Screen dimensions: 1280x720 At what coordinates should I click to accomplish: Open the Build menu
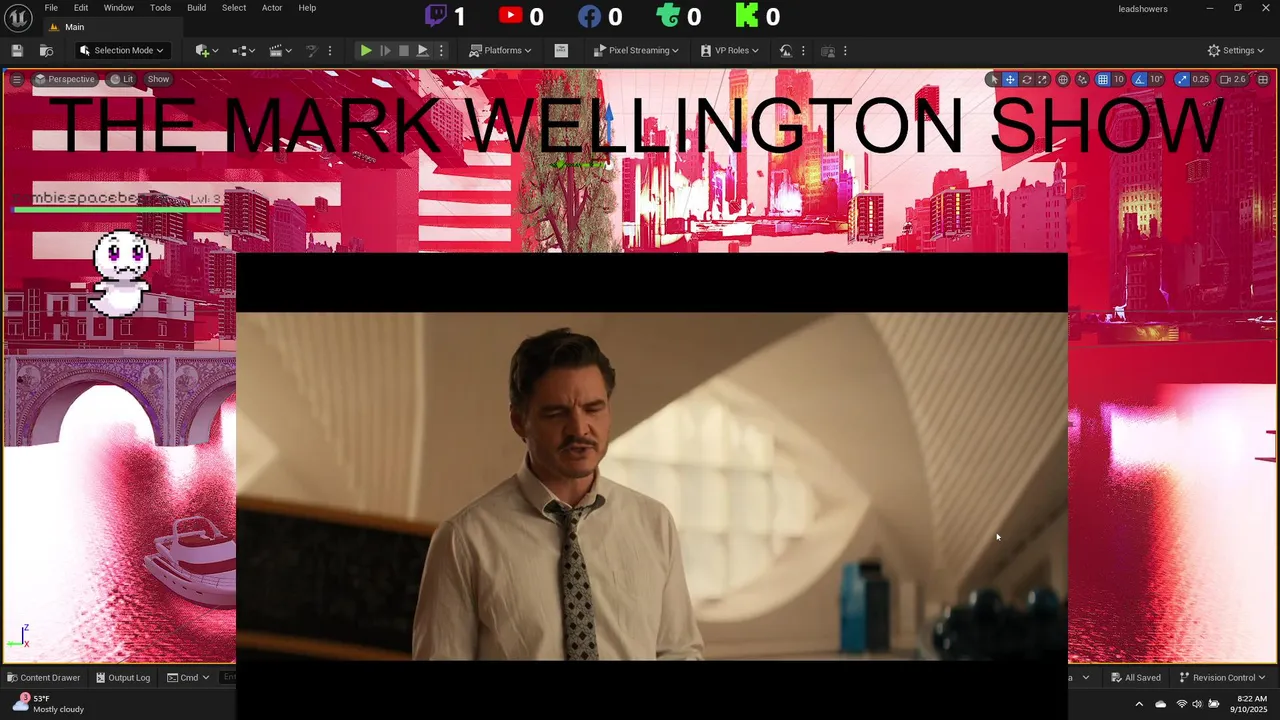click(x=196, y=8)
